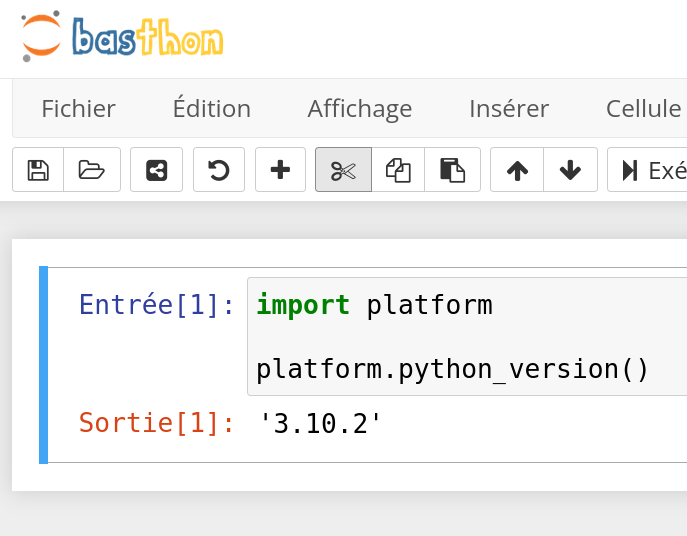Move cell up with arrow icon

(517, 170)
